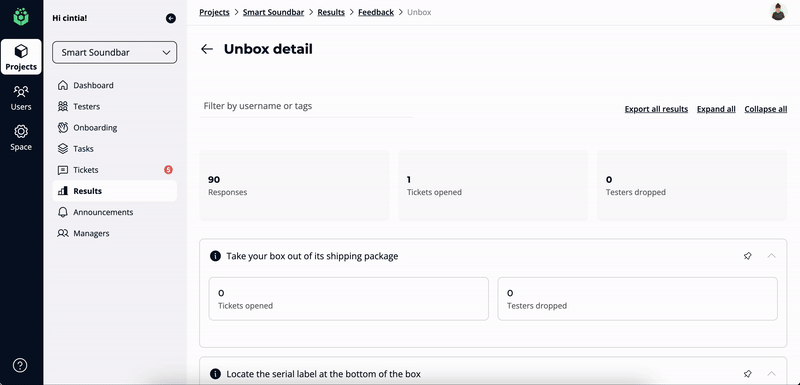Click the Results bar chart icon
Image resolution: width=800 pixels, height=385 pixels.
coord(63,191)
